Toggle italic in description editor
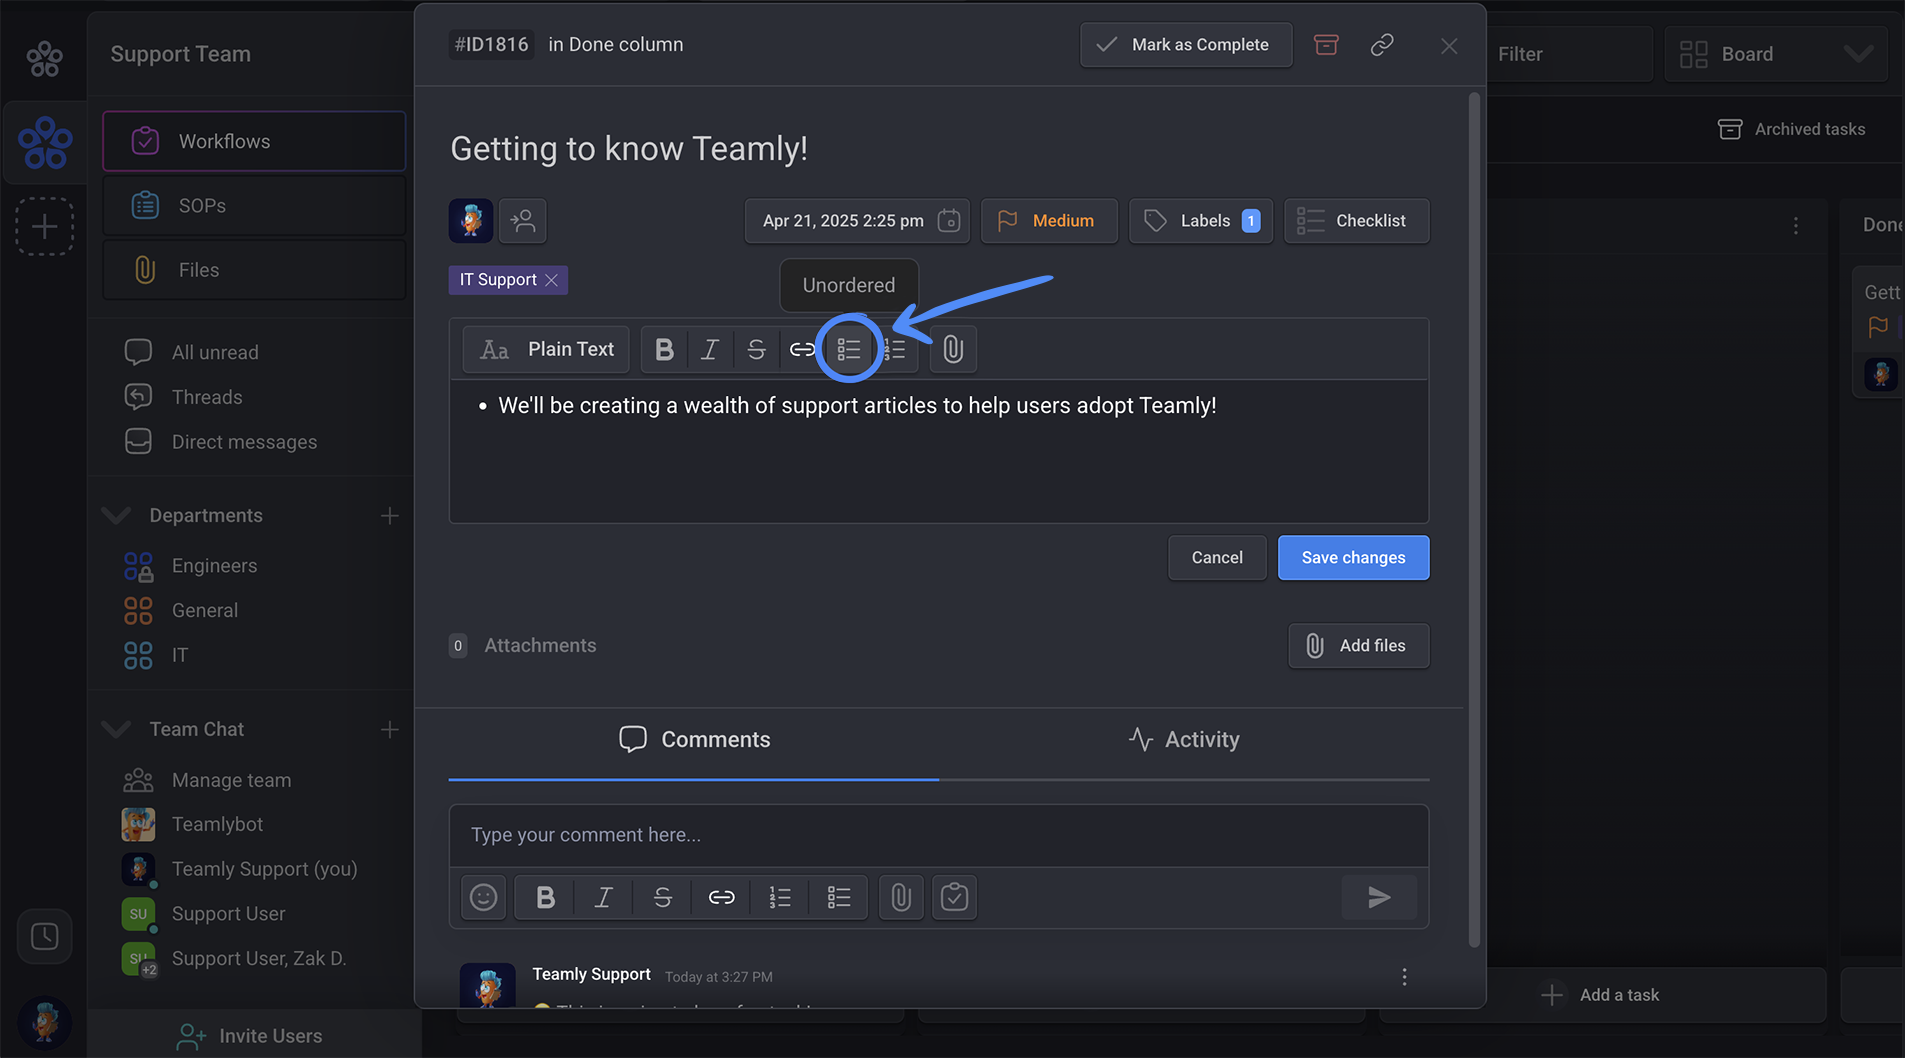This screenshot has height=1058, width=1905. [x=710, y=349]
